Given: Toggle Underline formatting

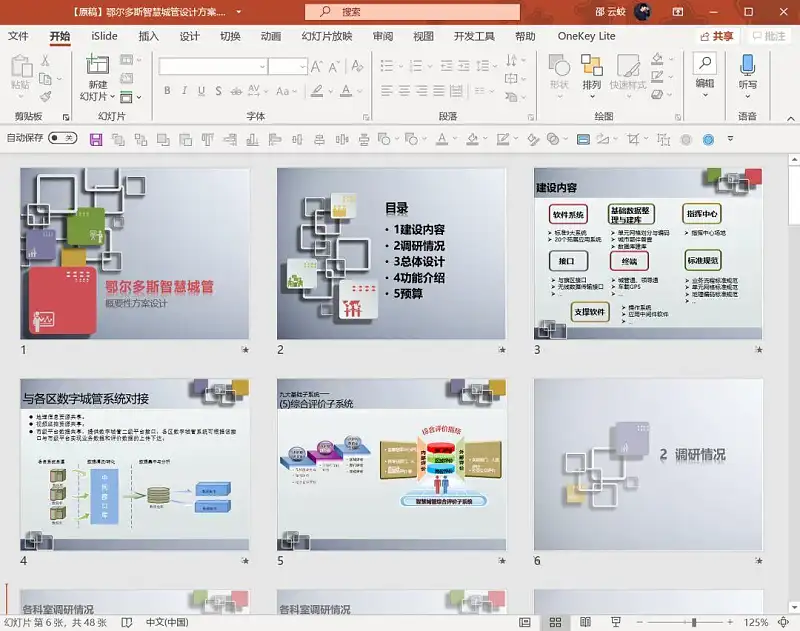Looking at the screenshot, I should coord(202,91).
